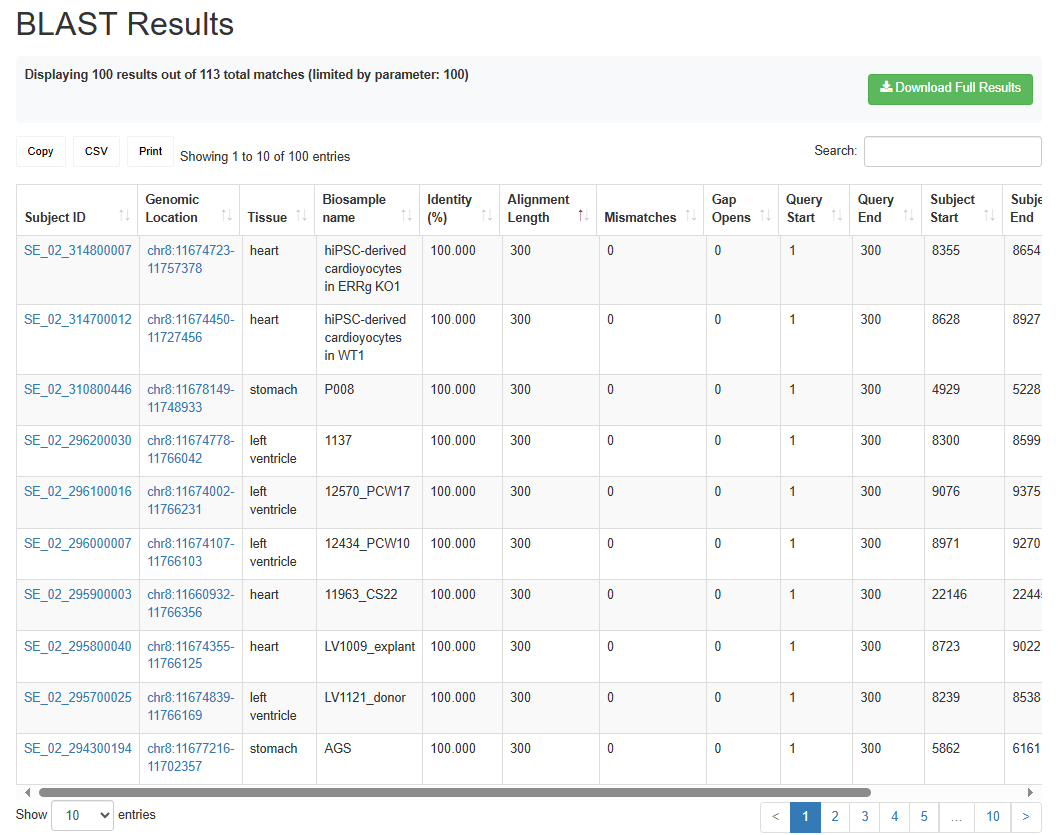Open location chr8:11674450-11727456
1063x835 pixels.
190,328
